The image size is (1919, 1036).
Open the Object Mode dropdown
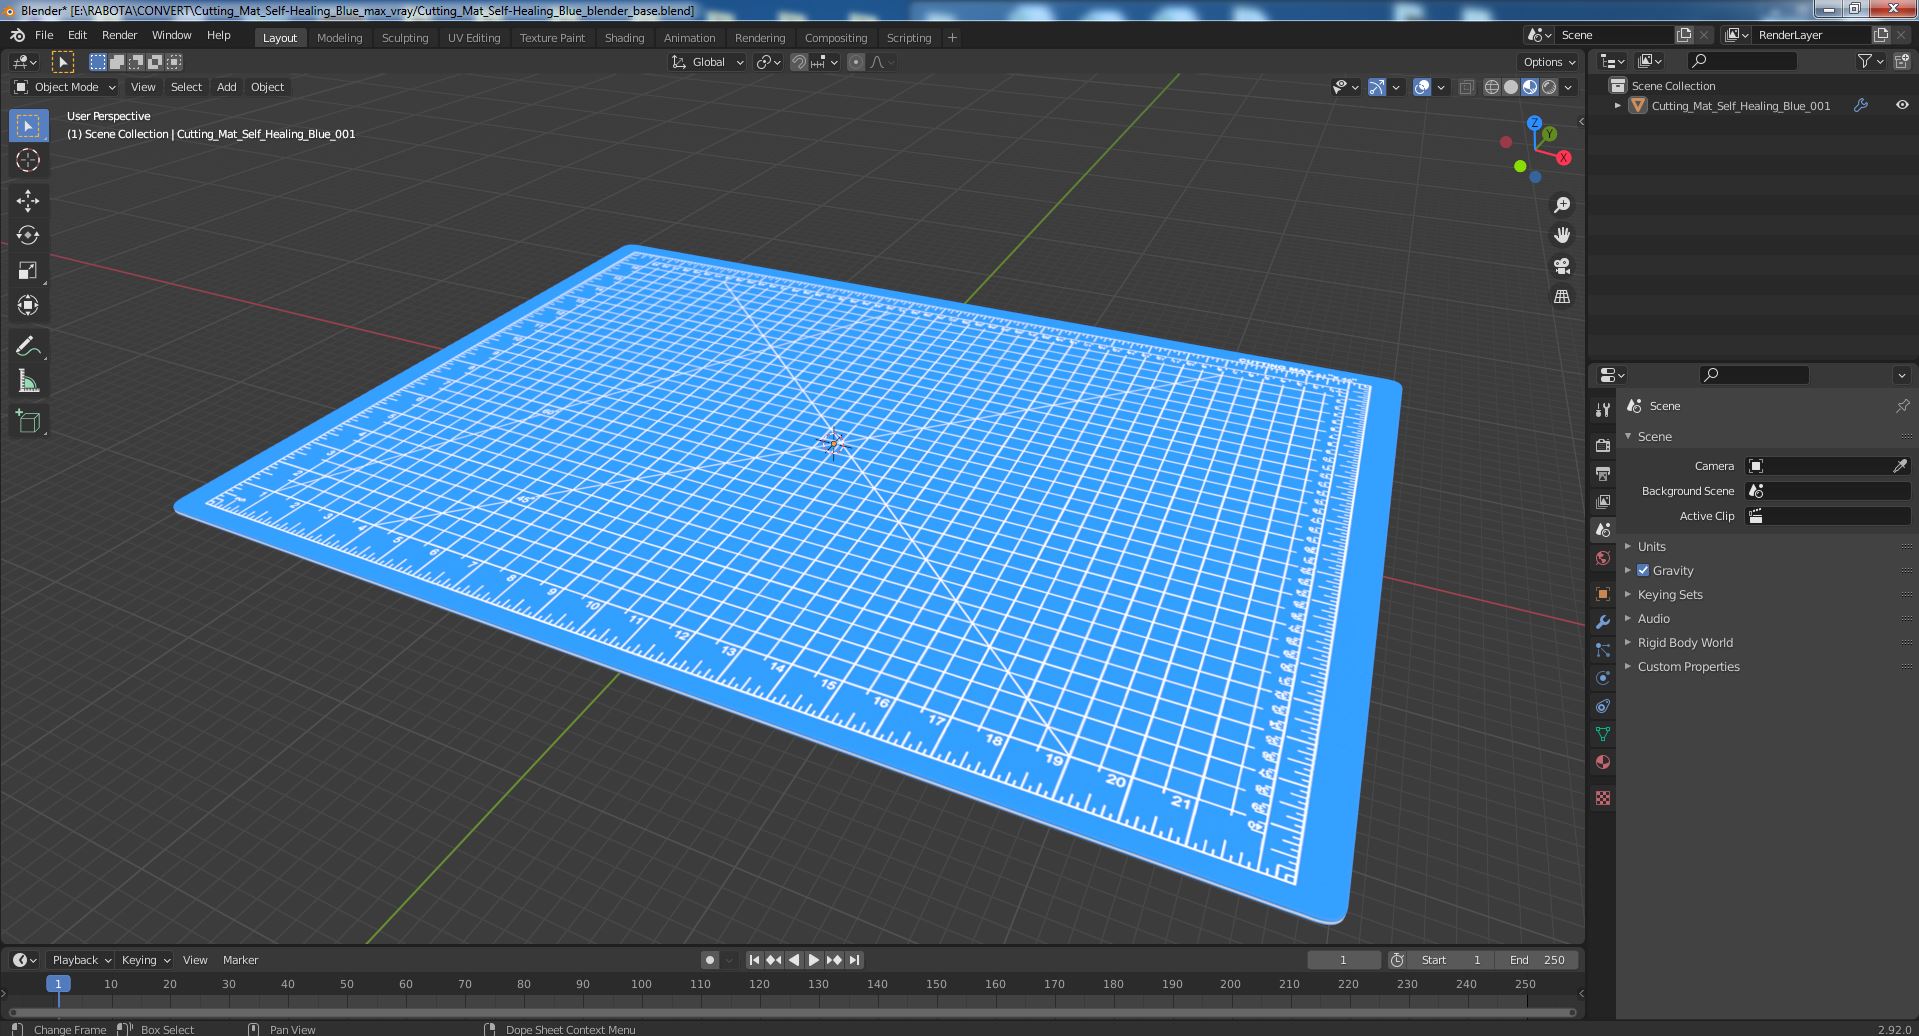(x=65, y=87)
